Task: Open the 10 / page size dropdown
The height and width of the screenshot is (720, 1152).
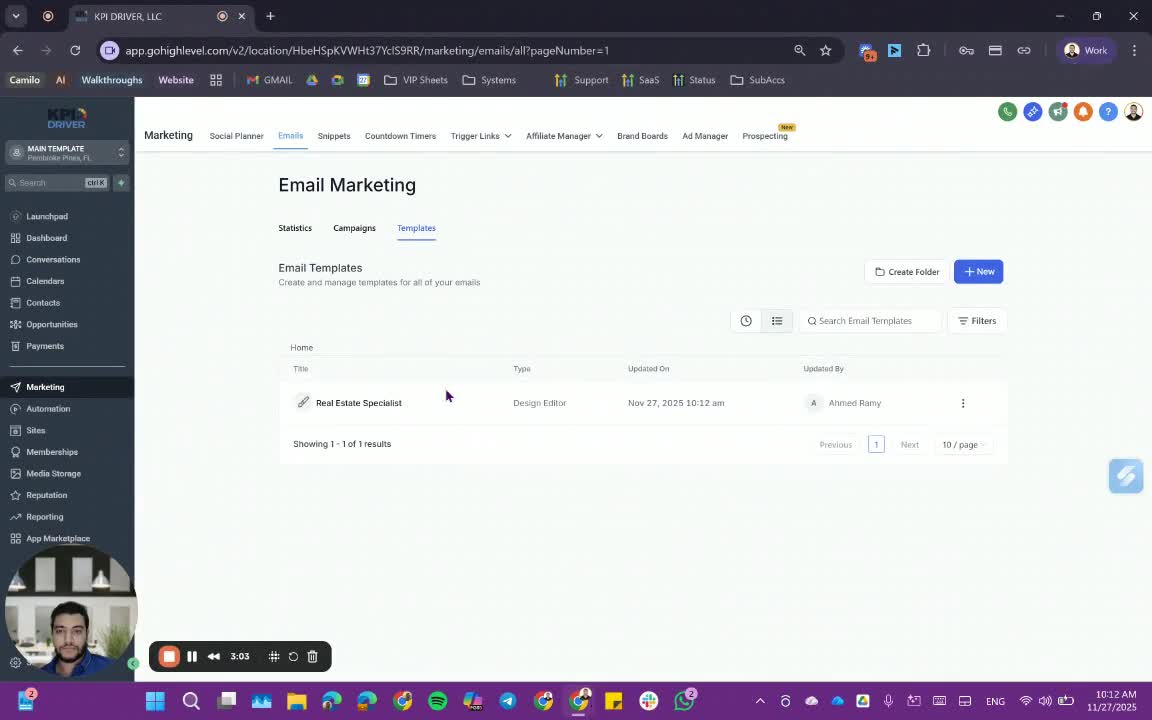Action: (963, 444)
